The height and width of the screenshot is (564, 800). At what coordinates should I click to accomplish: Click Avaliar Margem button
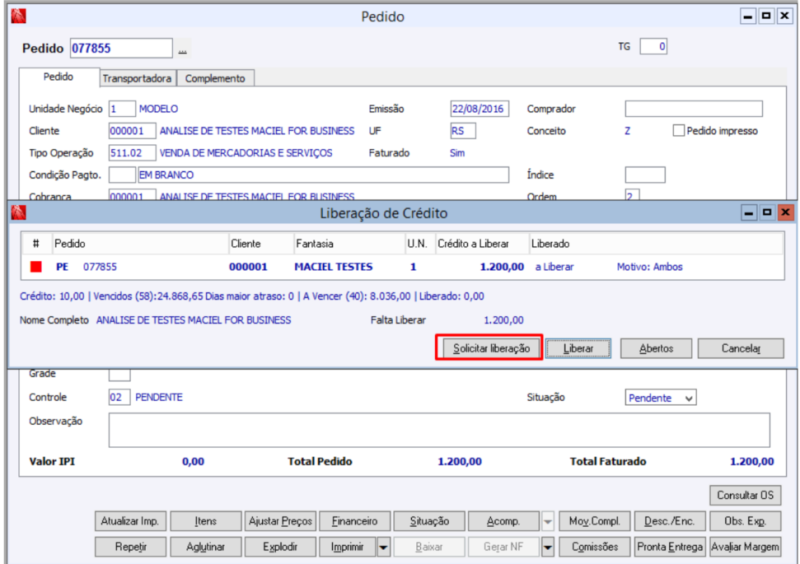pyautogui.click(x=745, y=547)
